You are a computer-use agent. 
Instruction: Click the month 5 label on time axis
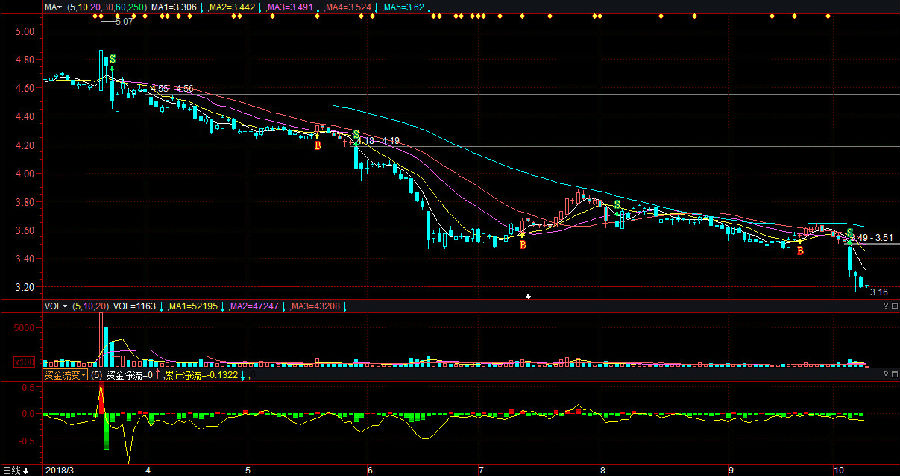pyautogui.click(x=248, y=468)
